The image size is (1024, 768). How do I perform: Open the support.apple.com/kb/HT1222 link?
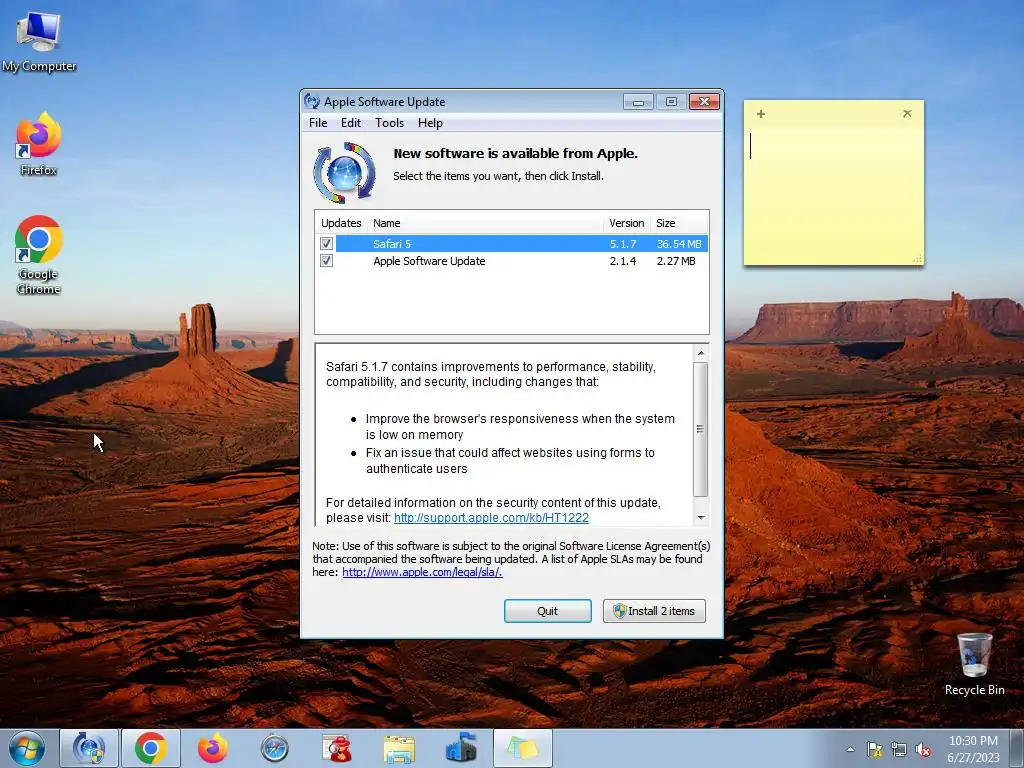491,518
